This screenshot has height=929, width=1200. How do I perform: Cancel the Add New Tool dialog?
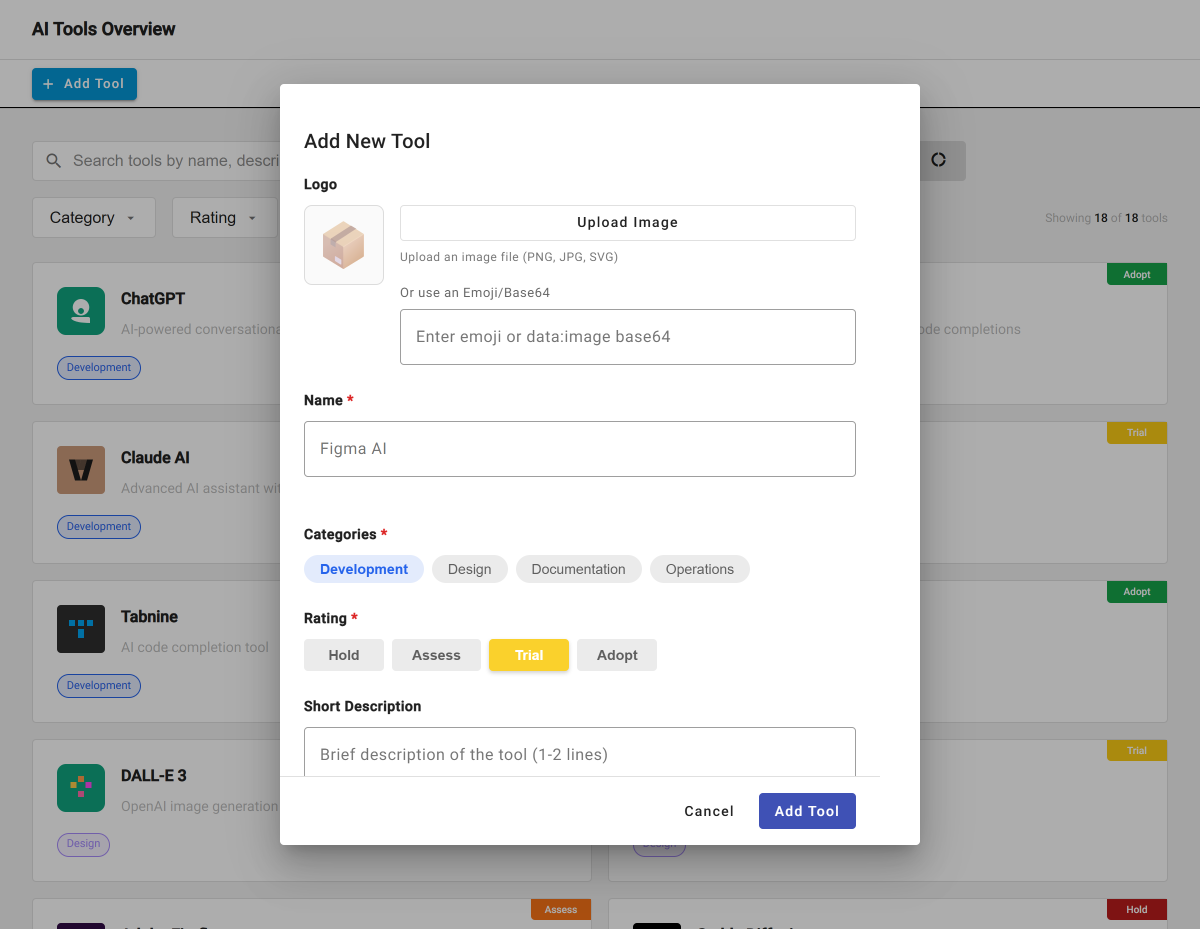tap(709, 811)
